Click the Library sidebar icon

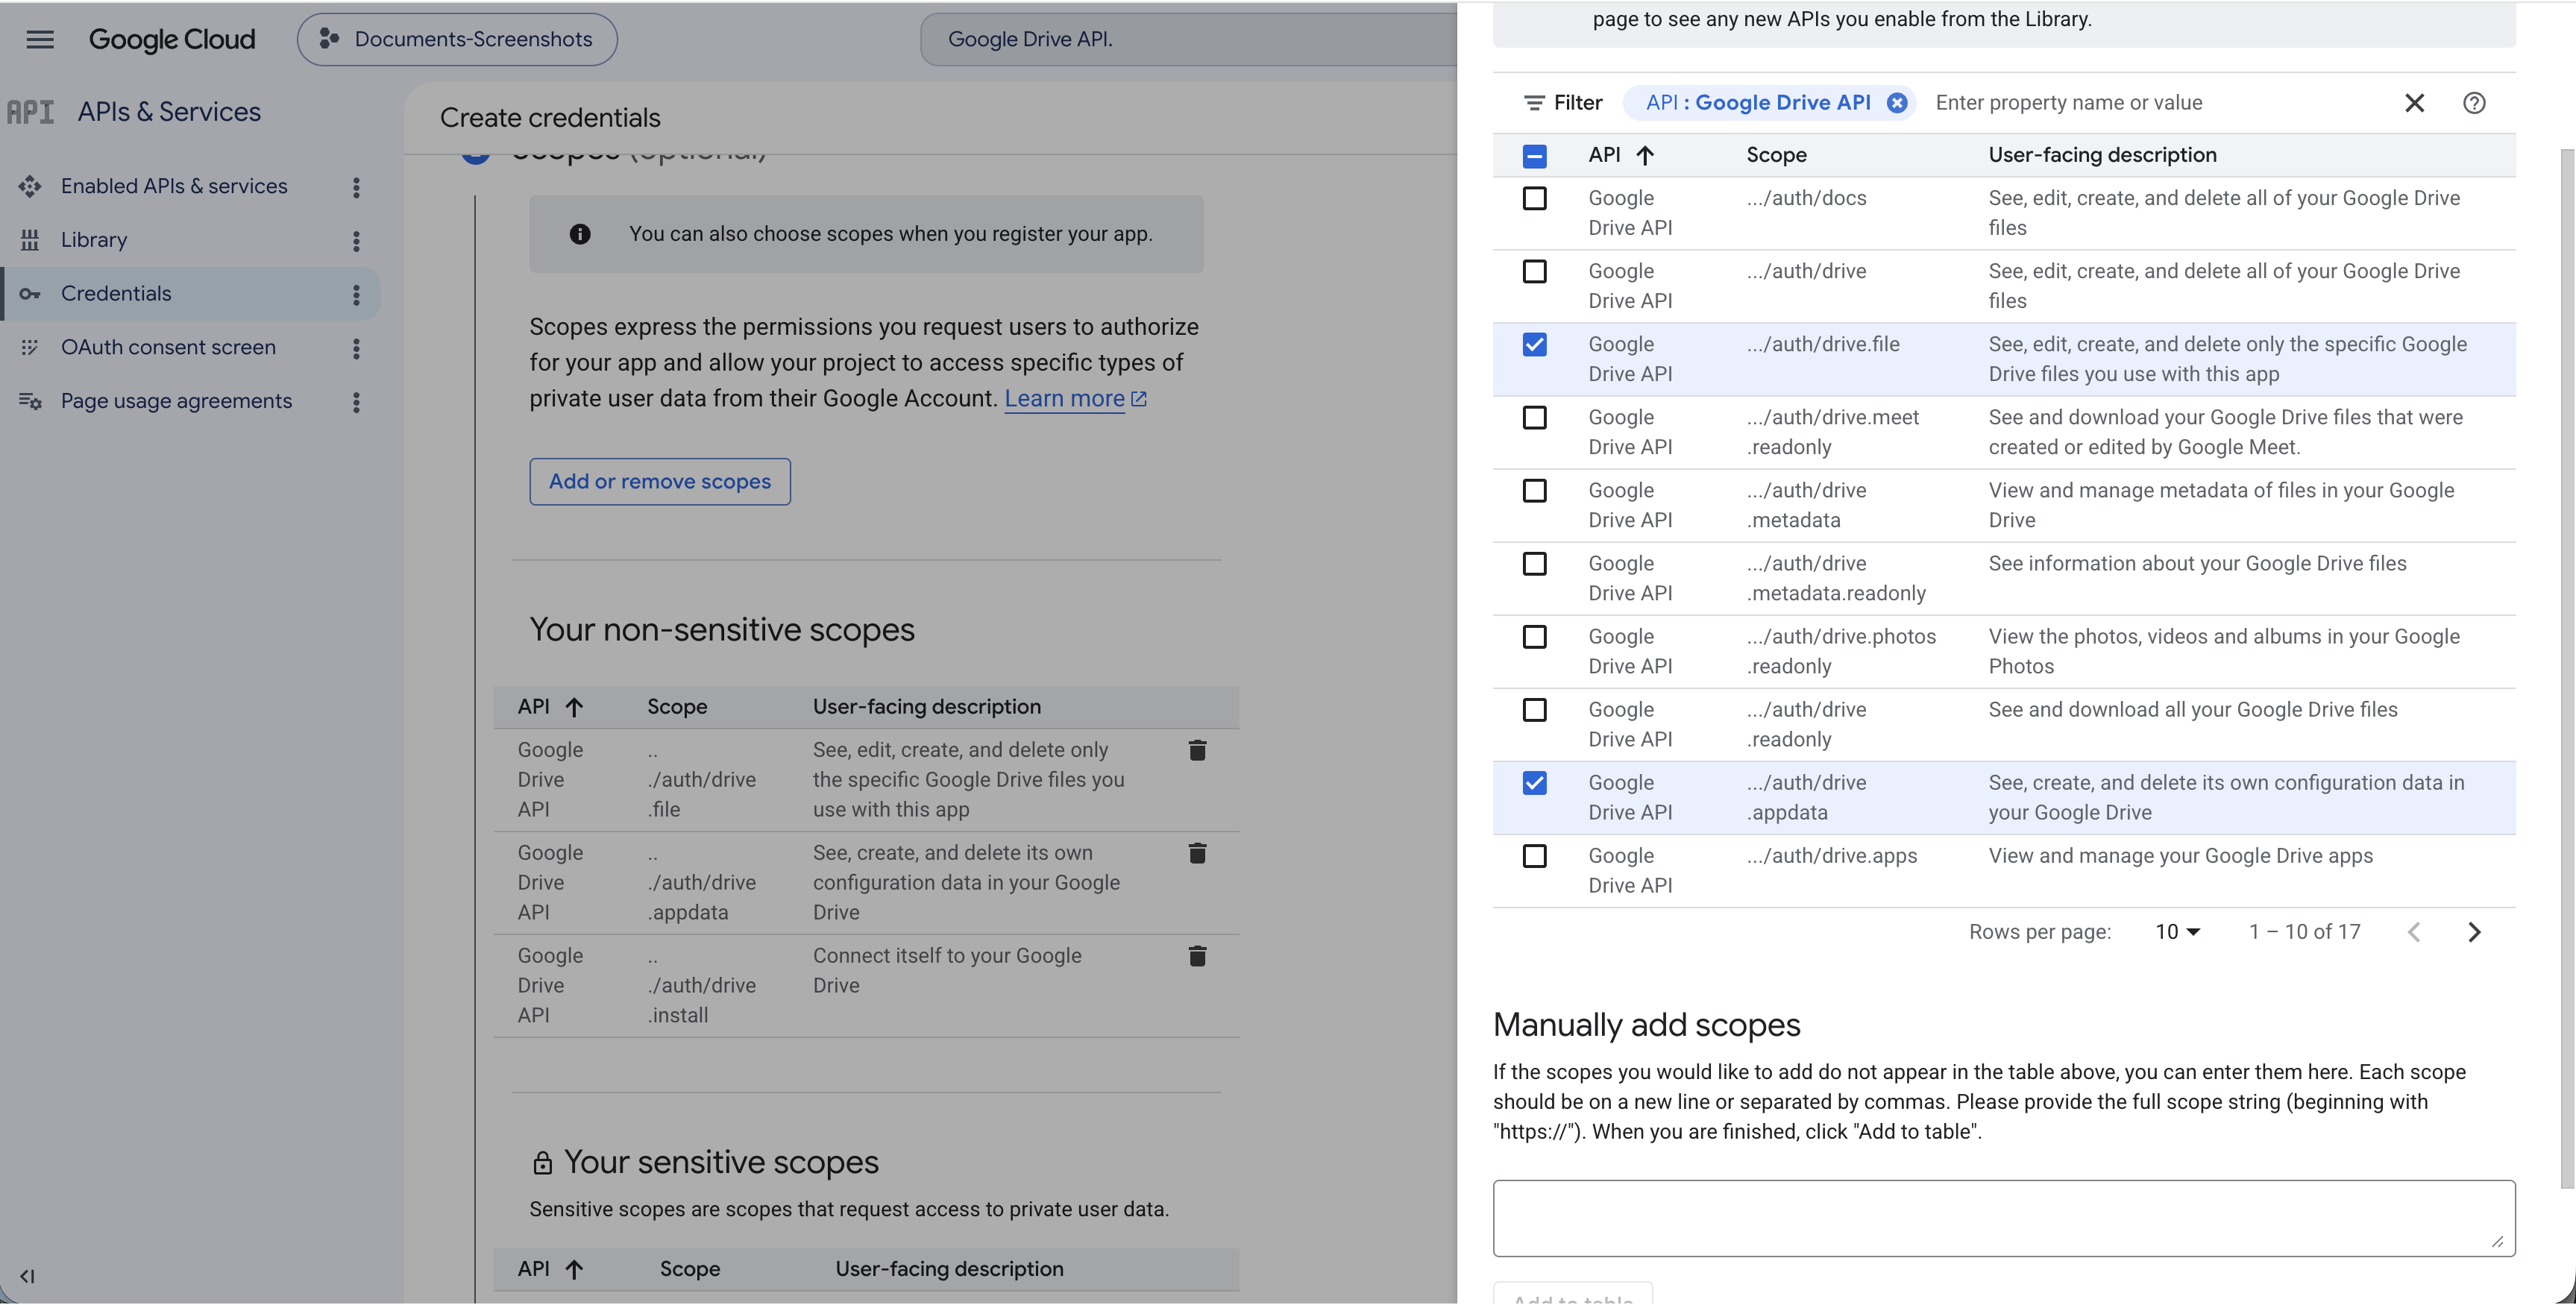pos(30,240)
